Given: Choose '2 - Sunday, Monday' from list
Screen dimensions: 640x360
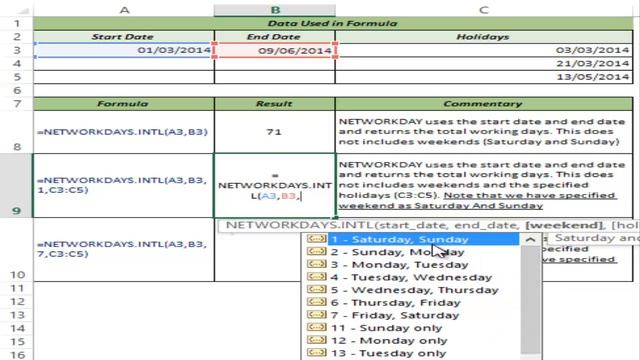Looking at the screenshot, I should pyautogui.click(x=398, y=252).
